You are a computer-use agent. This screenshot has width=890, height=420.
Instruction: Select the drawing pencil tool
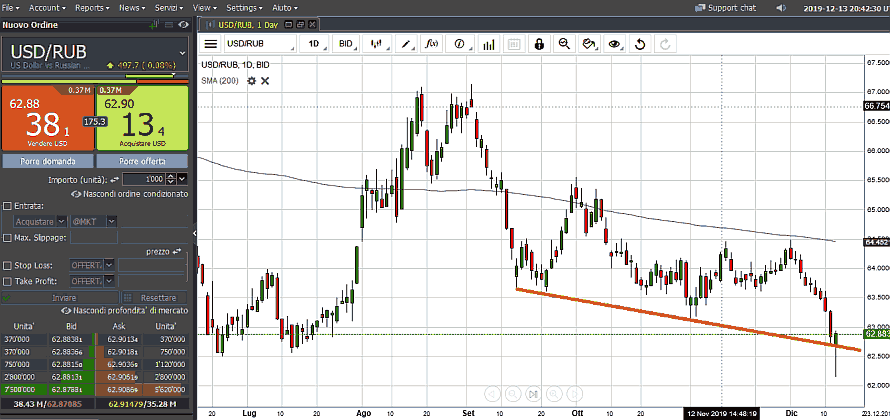pyautogui.click(x=406, y=44)
